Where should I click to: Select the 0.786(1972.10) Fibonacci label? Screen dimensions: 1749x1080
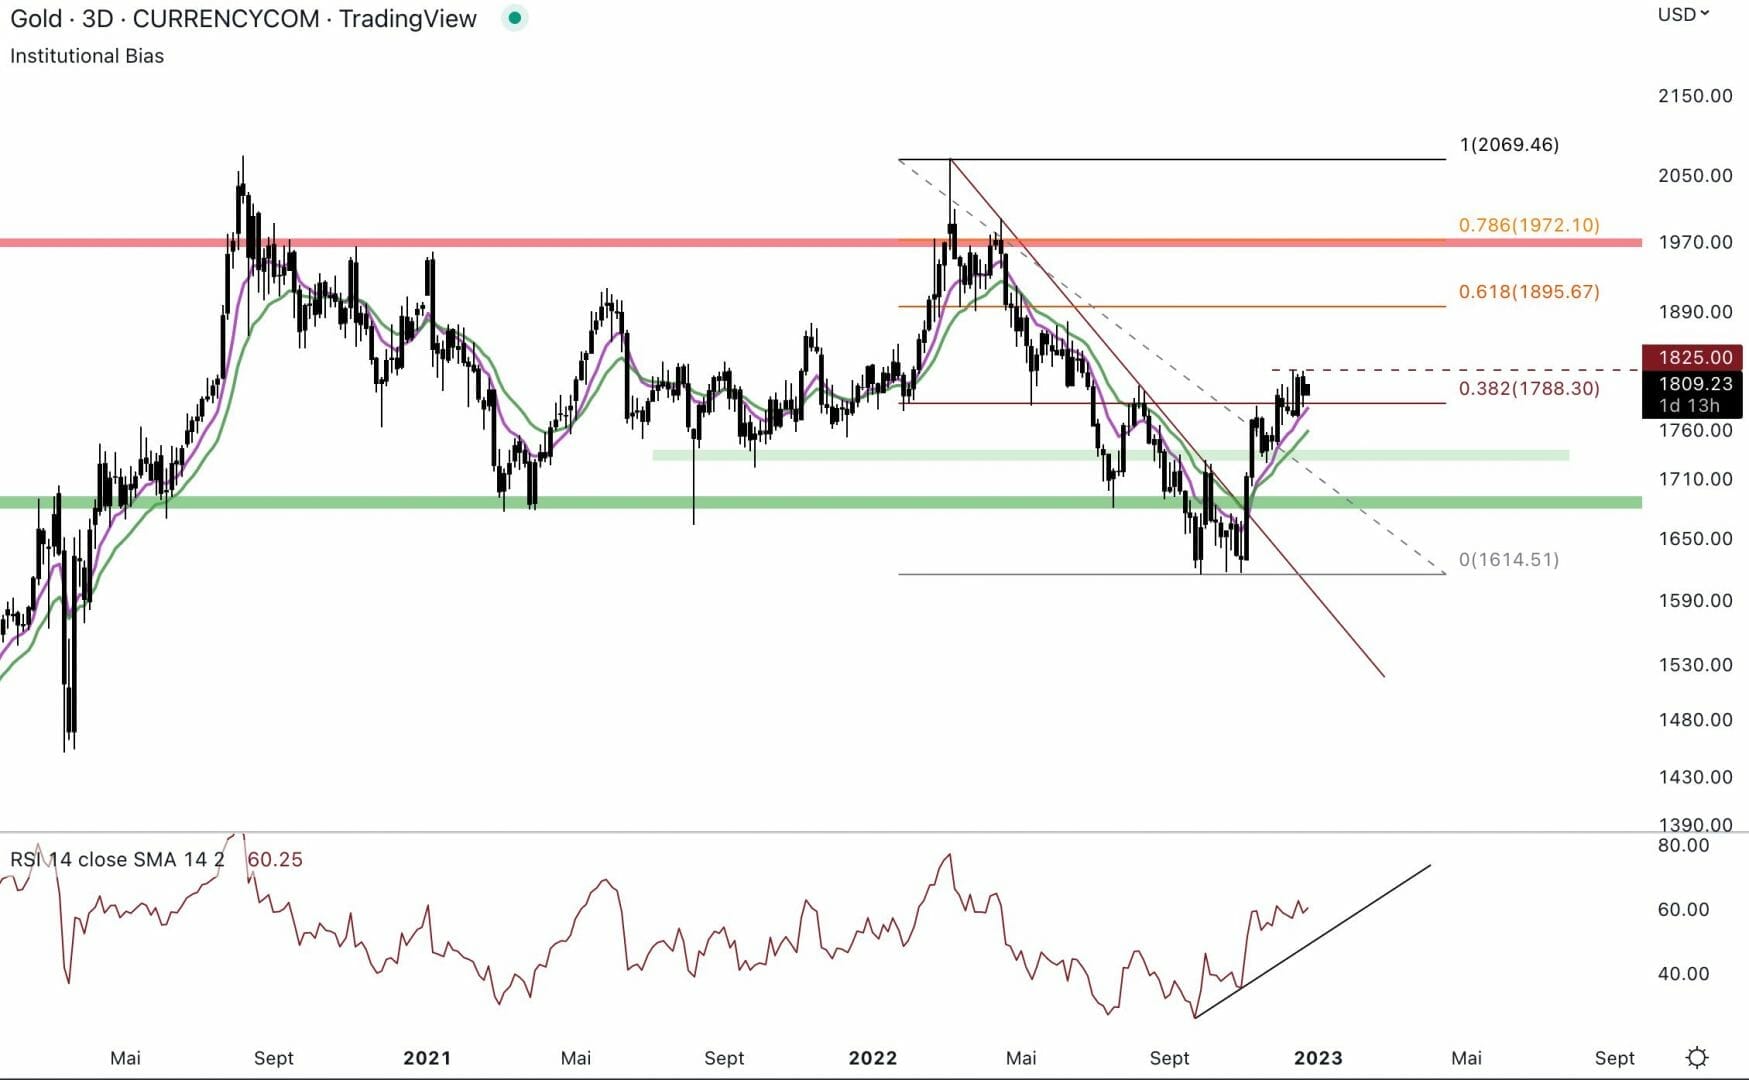[1528, 225]
